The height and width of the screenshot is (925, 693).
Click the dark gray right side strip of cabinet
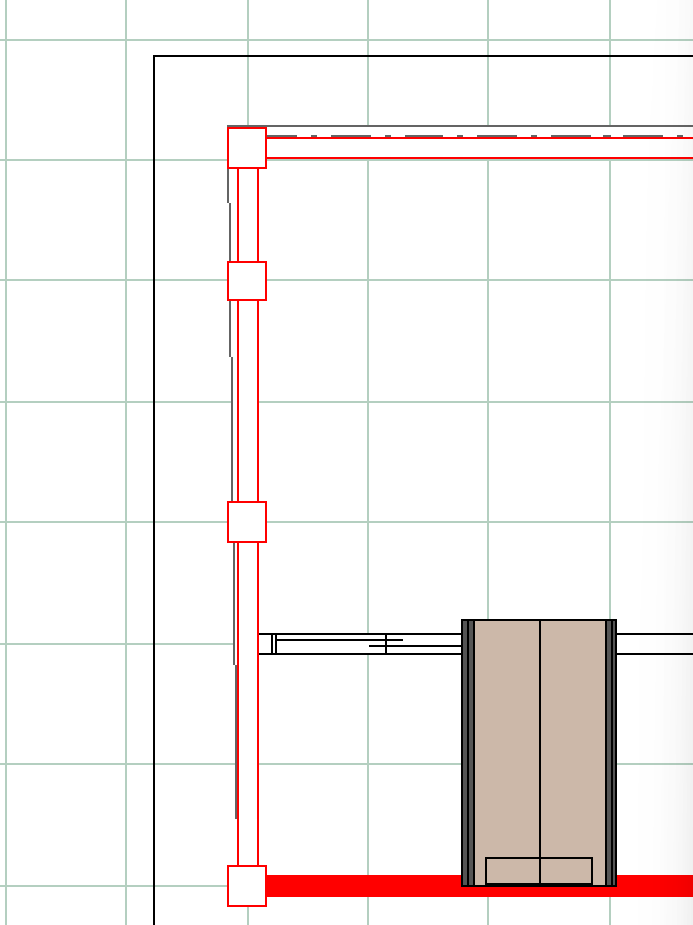point(611,750)
